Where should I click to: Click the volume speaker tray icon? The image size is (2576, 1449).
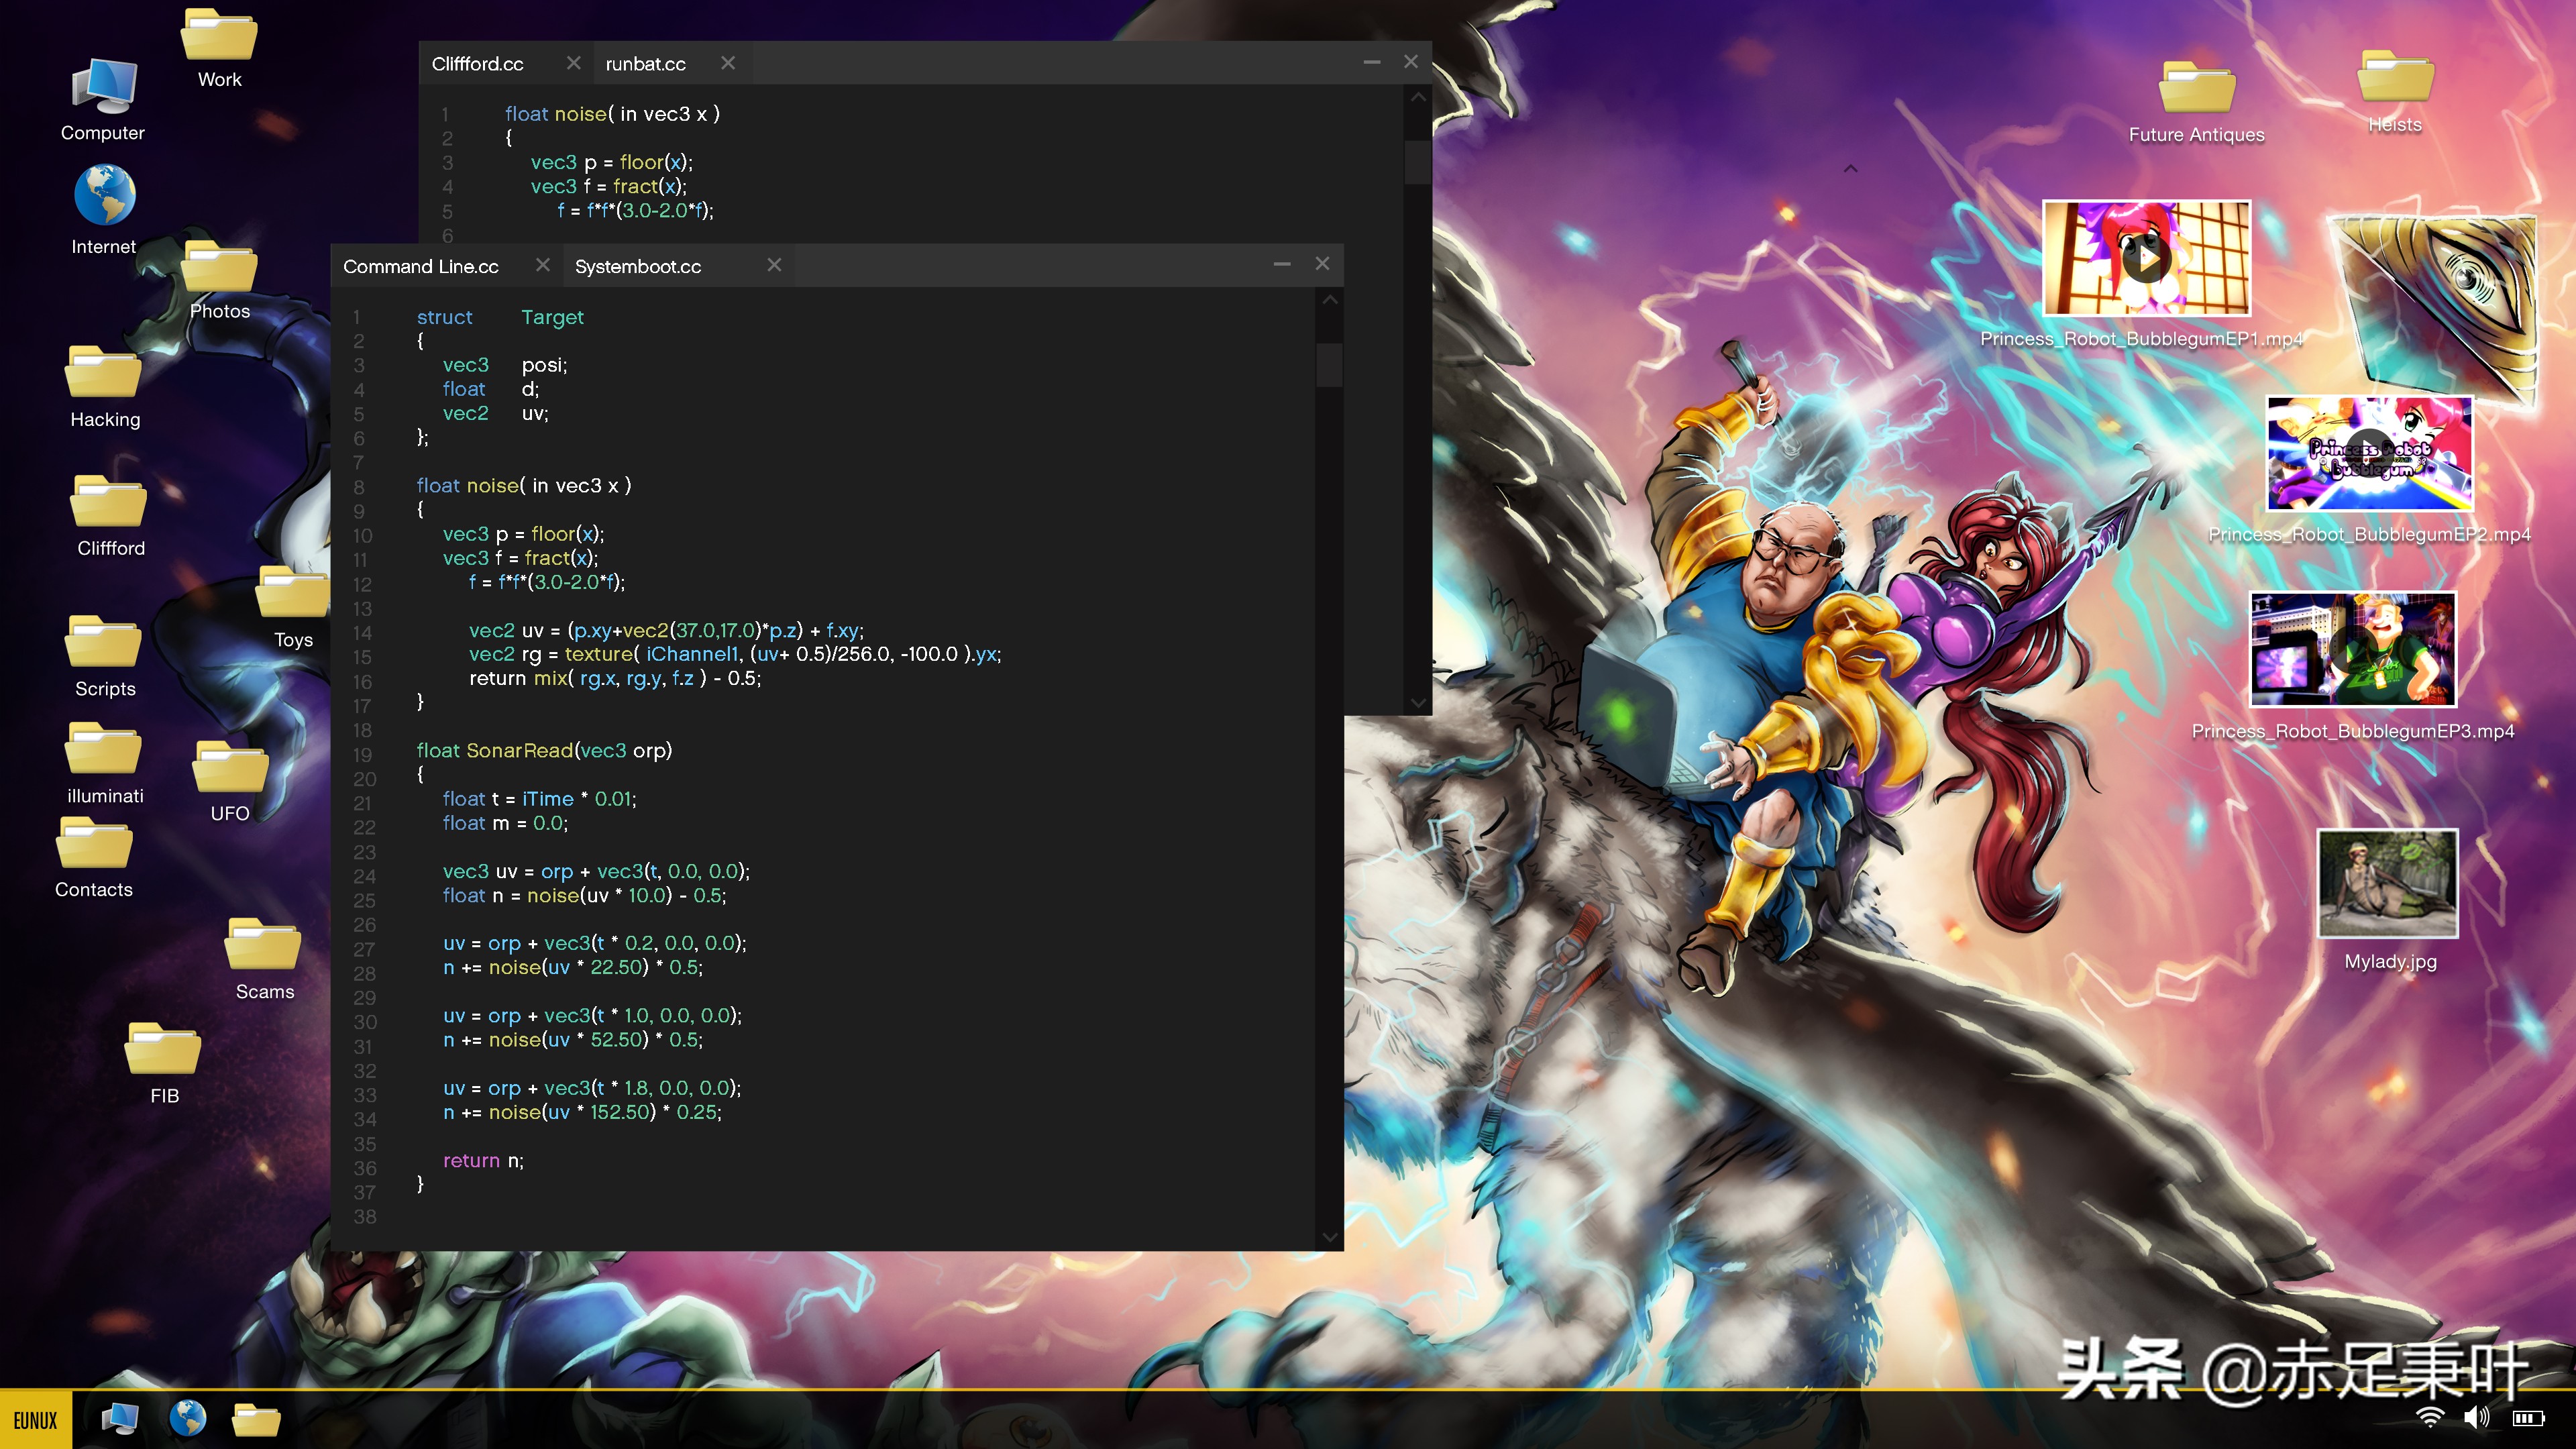tap(2476, 1417)
